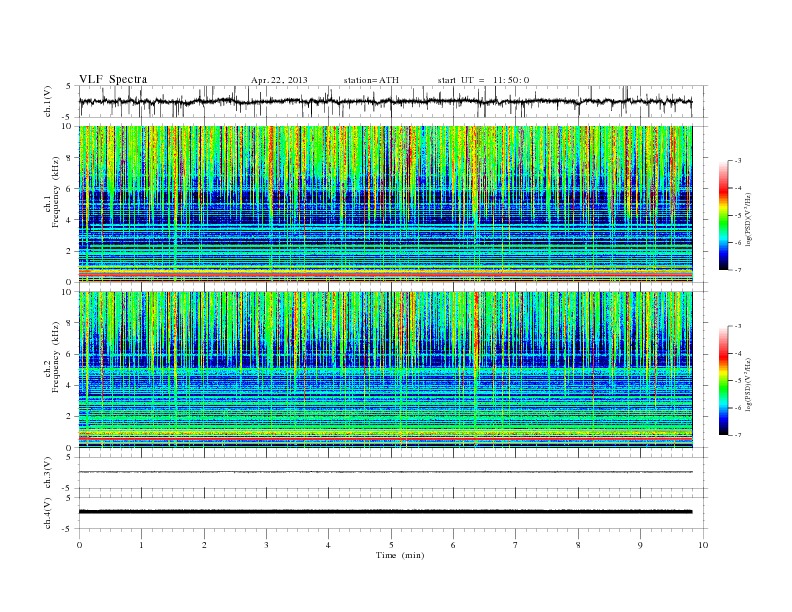Click the ch.2 color bar 'log(PSD)(V²/Hz)' label
The image size is (792, 612).
(748, 384)
